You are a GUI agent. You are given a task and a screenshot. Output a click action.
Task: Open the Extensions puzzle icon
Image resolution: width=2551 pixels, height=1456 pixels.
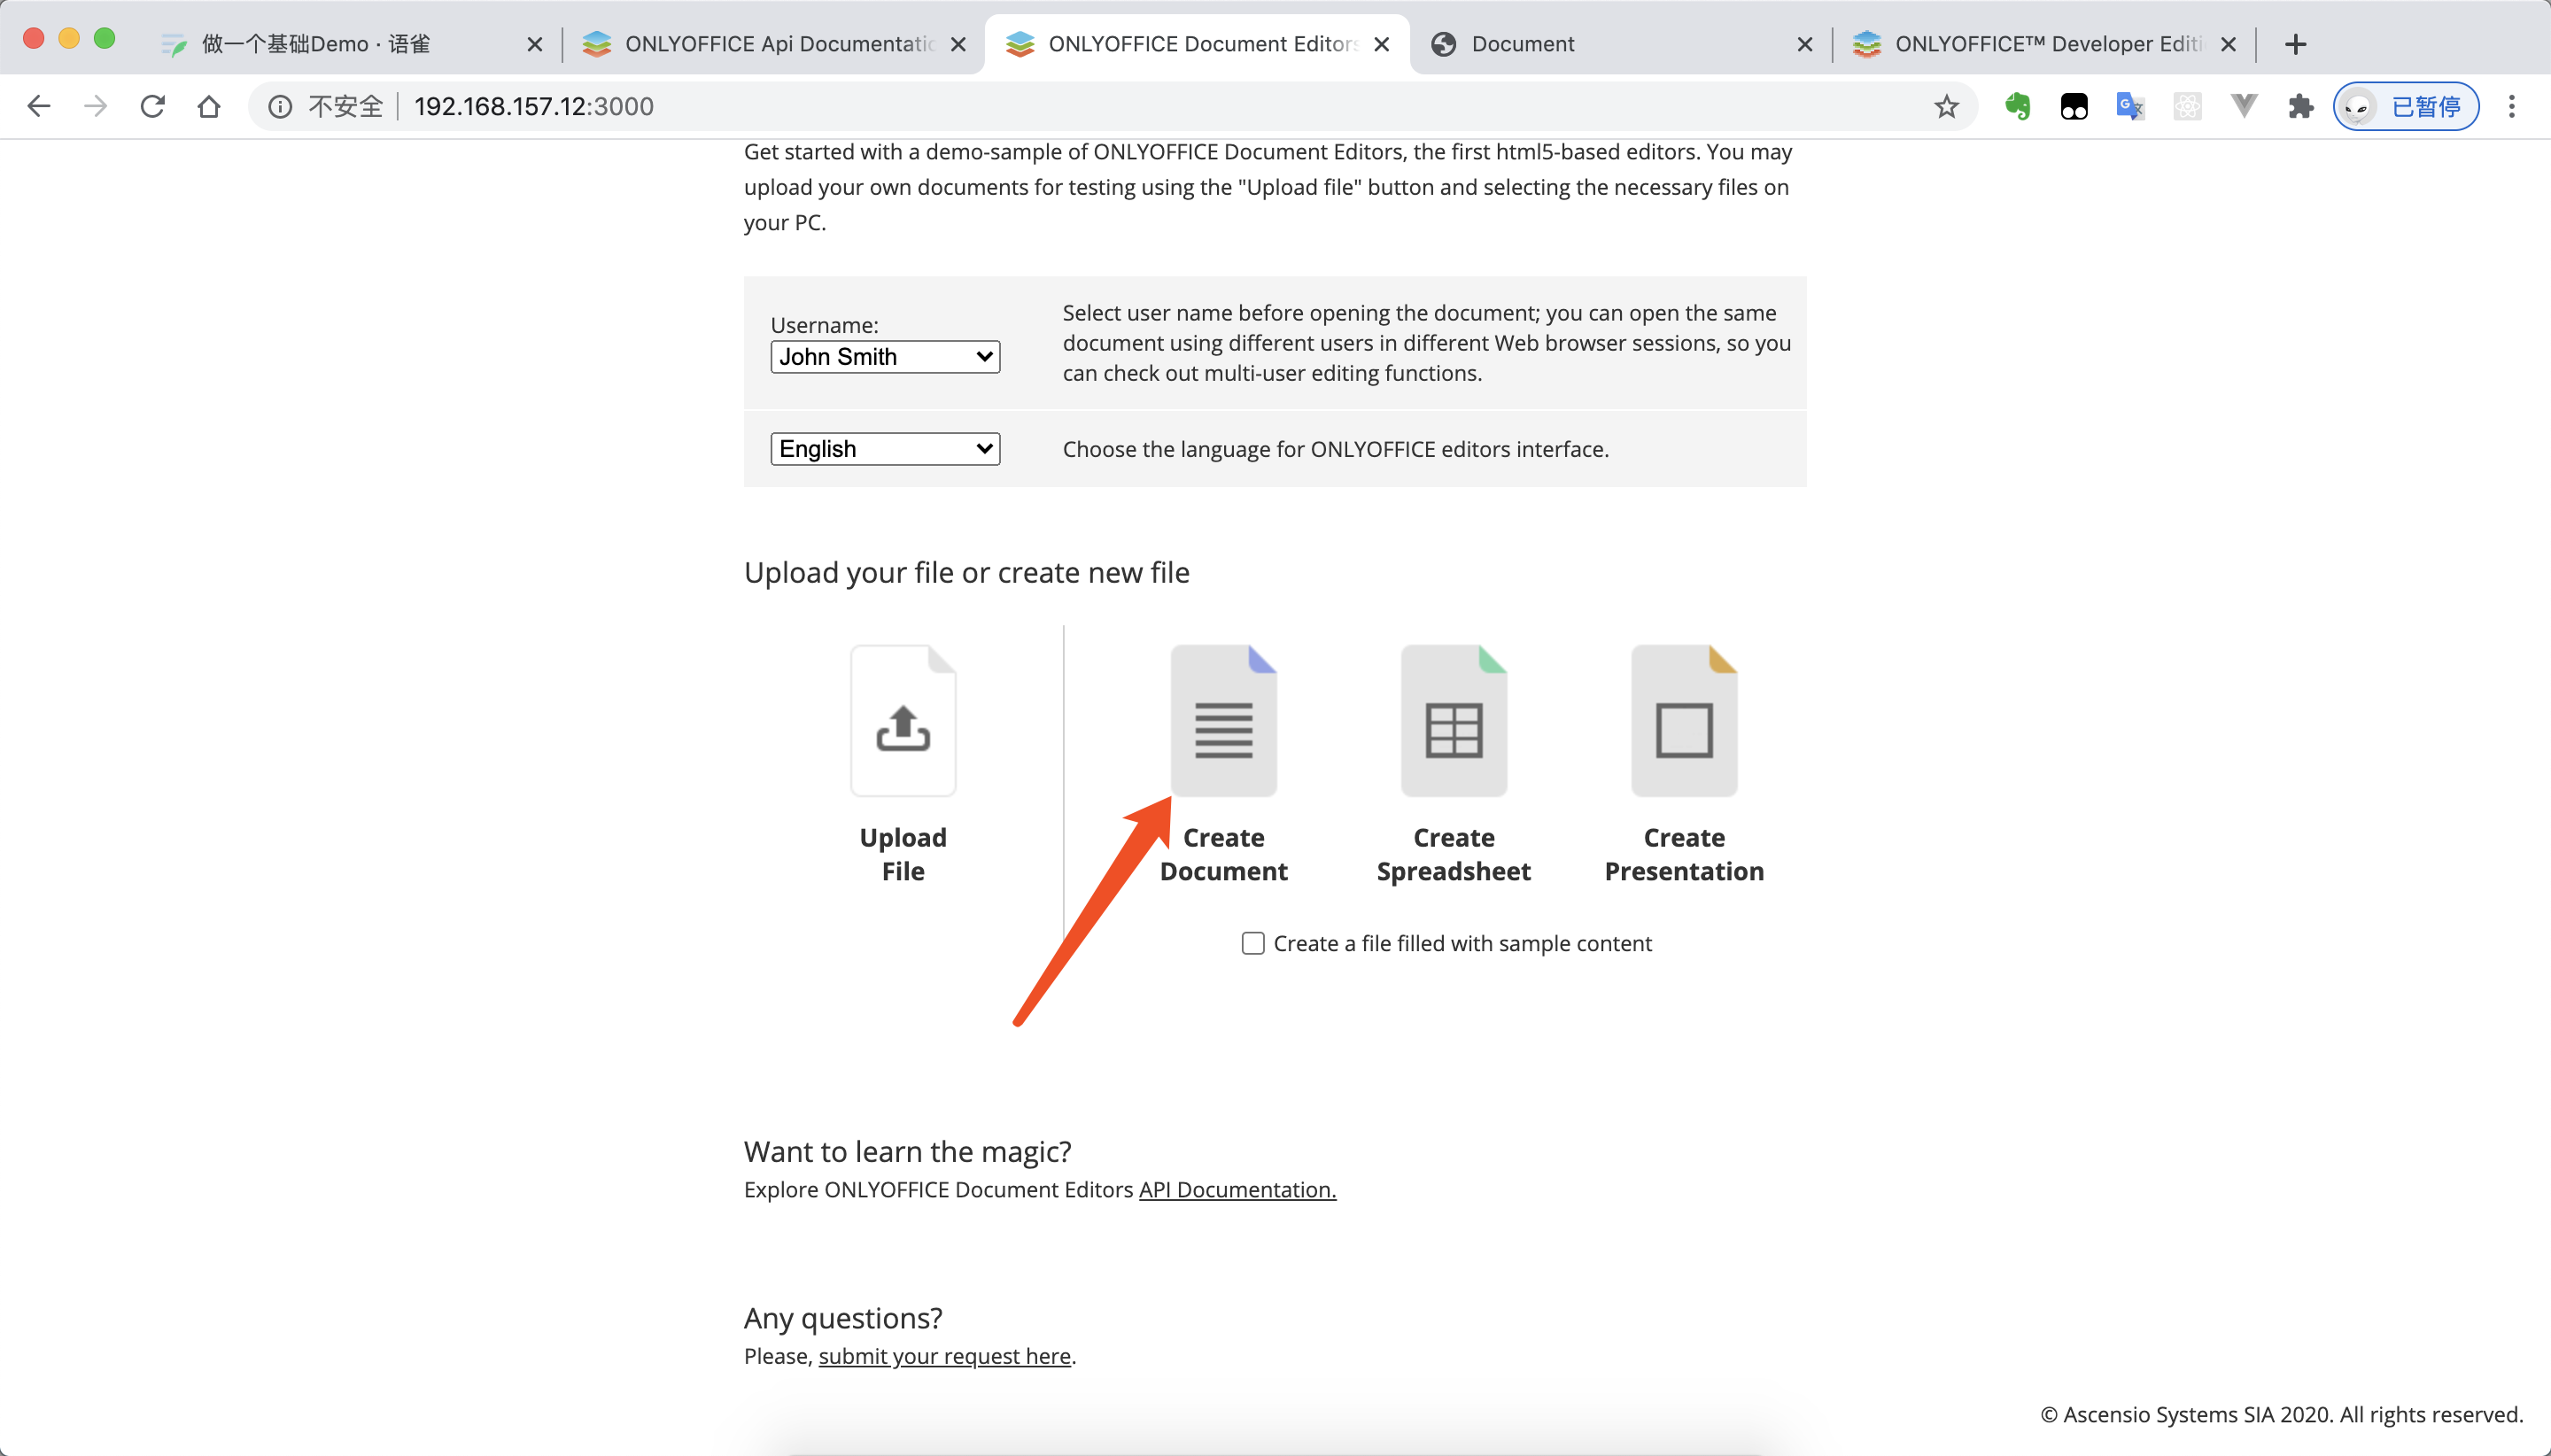tap(2300, 106)
